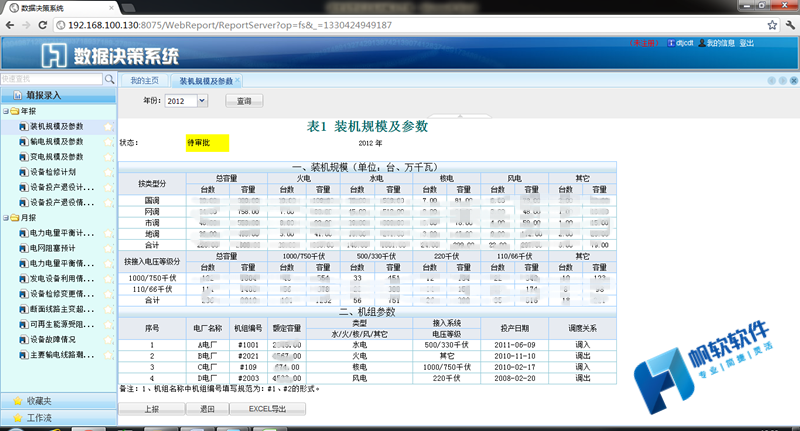Open 断面线路主变超... in the tree
800x431 pixels.
tap(62, 310)
